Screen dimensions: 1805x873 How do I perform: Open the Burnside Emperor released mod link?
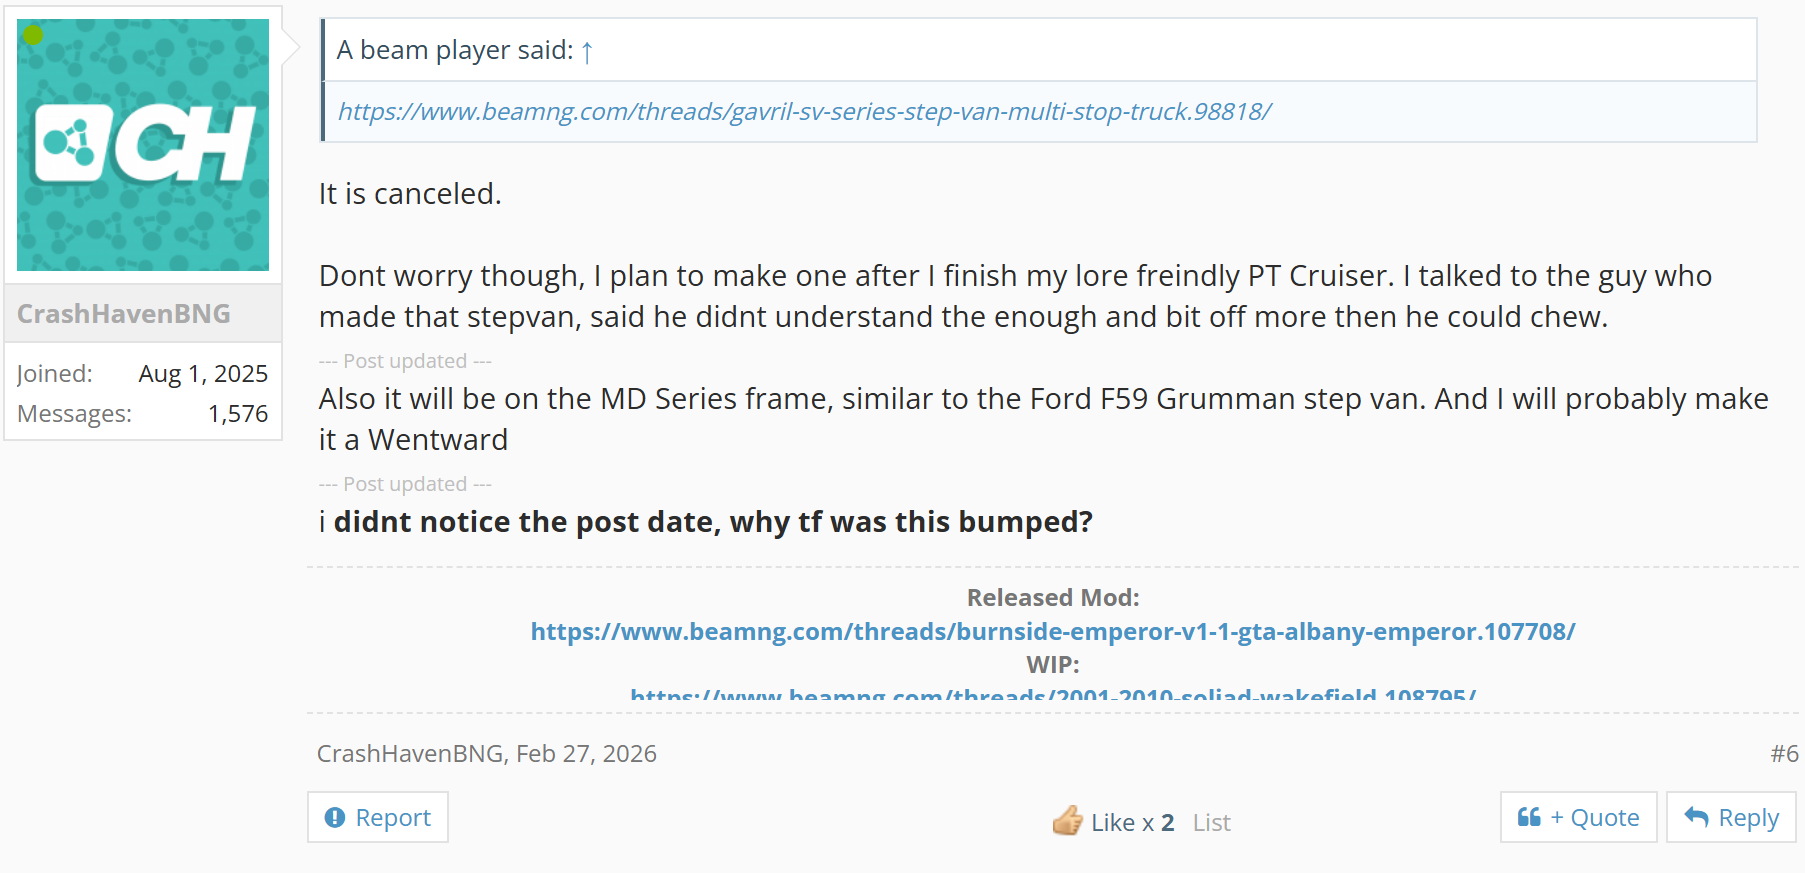[x=1052, y=631]
